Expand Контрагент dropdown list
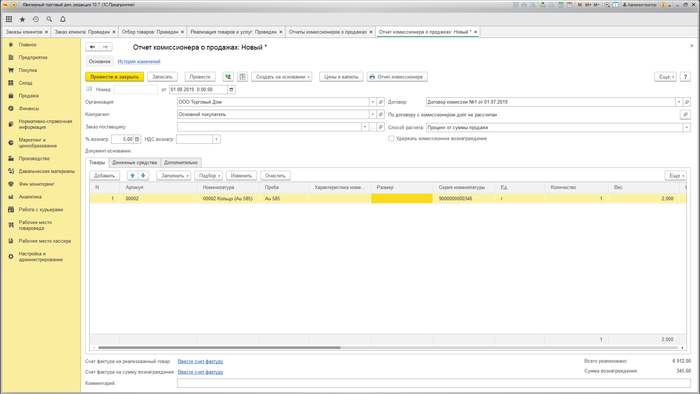Viewport: 700px width, 394px height. (x=372, y=115)
